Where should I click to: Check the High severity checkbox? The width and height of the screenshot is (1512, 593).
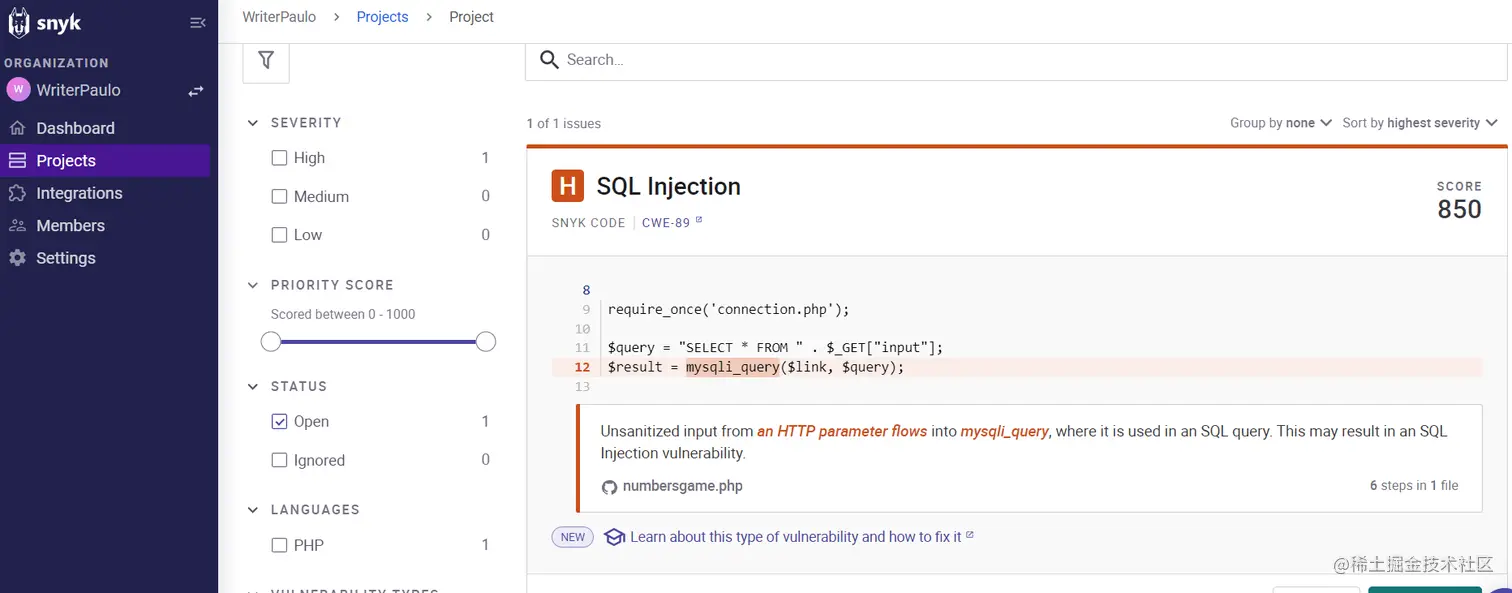pyautogui.click(x=280, y=158)
